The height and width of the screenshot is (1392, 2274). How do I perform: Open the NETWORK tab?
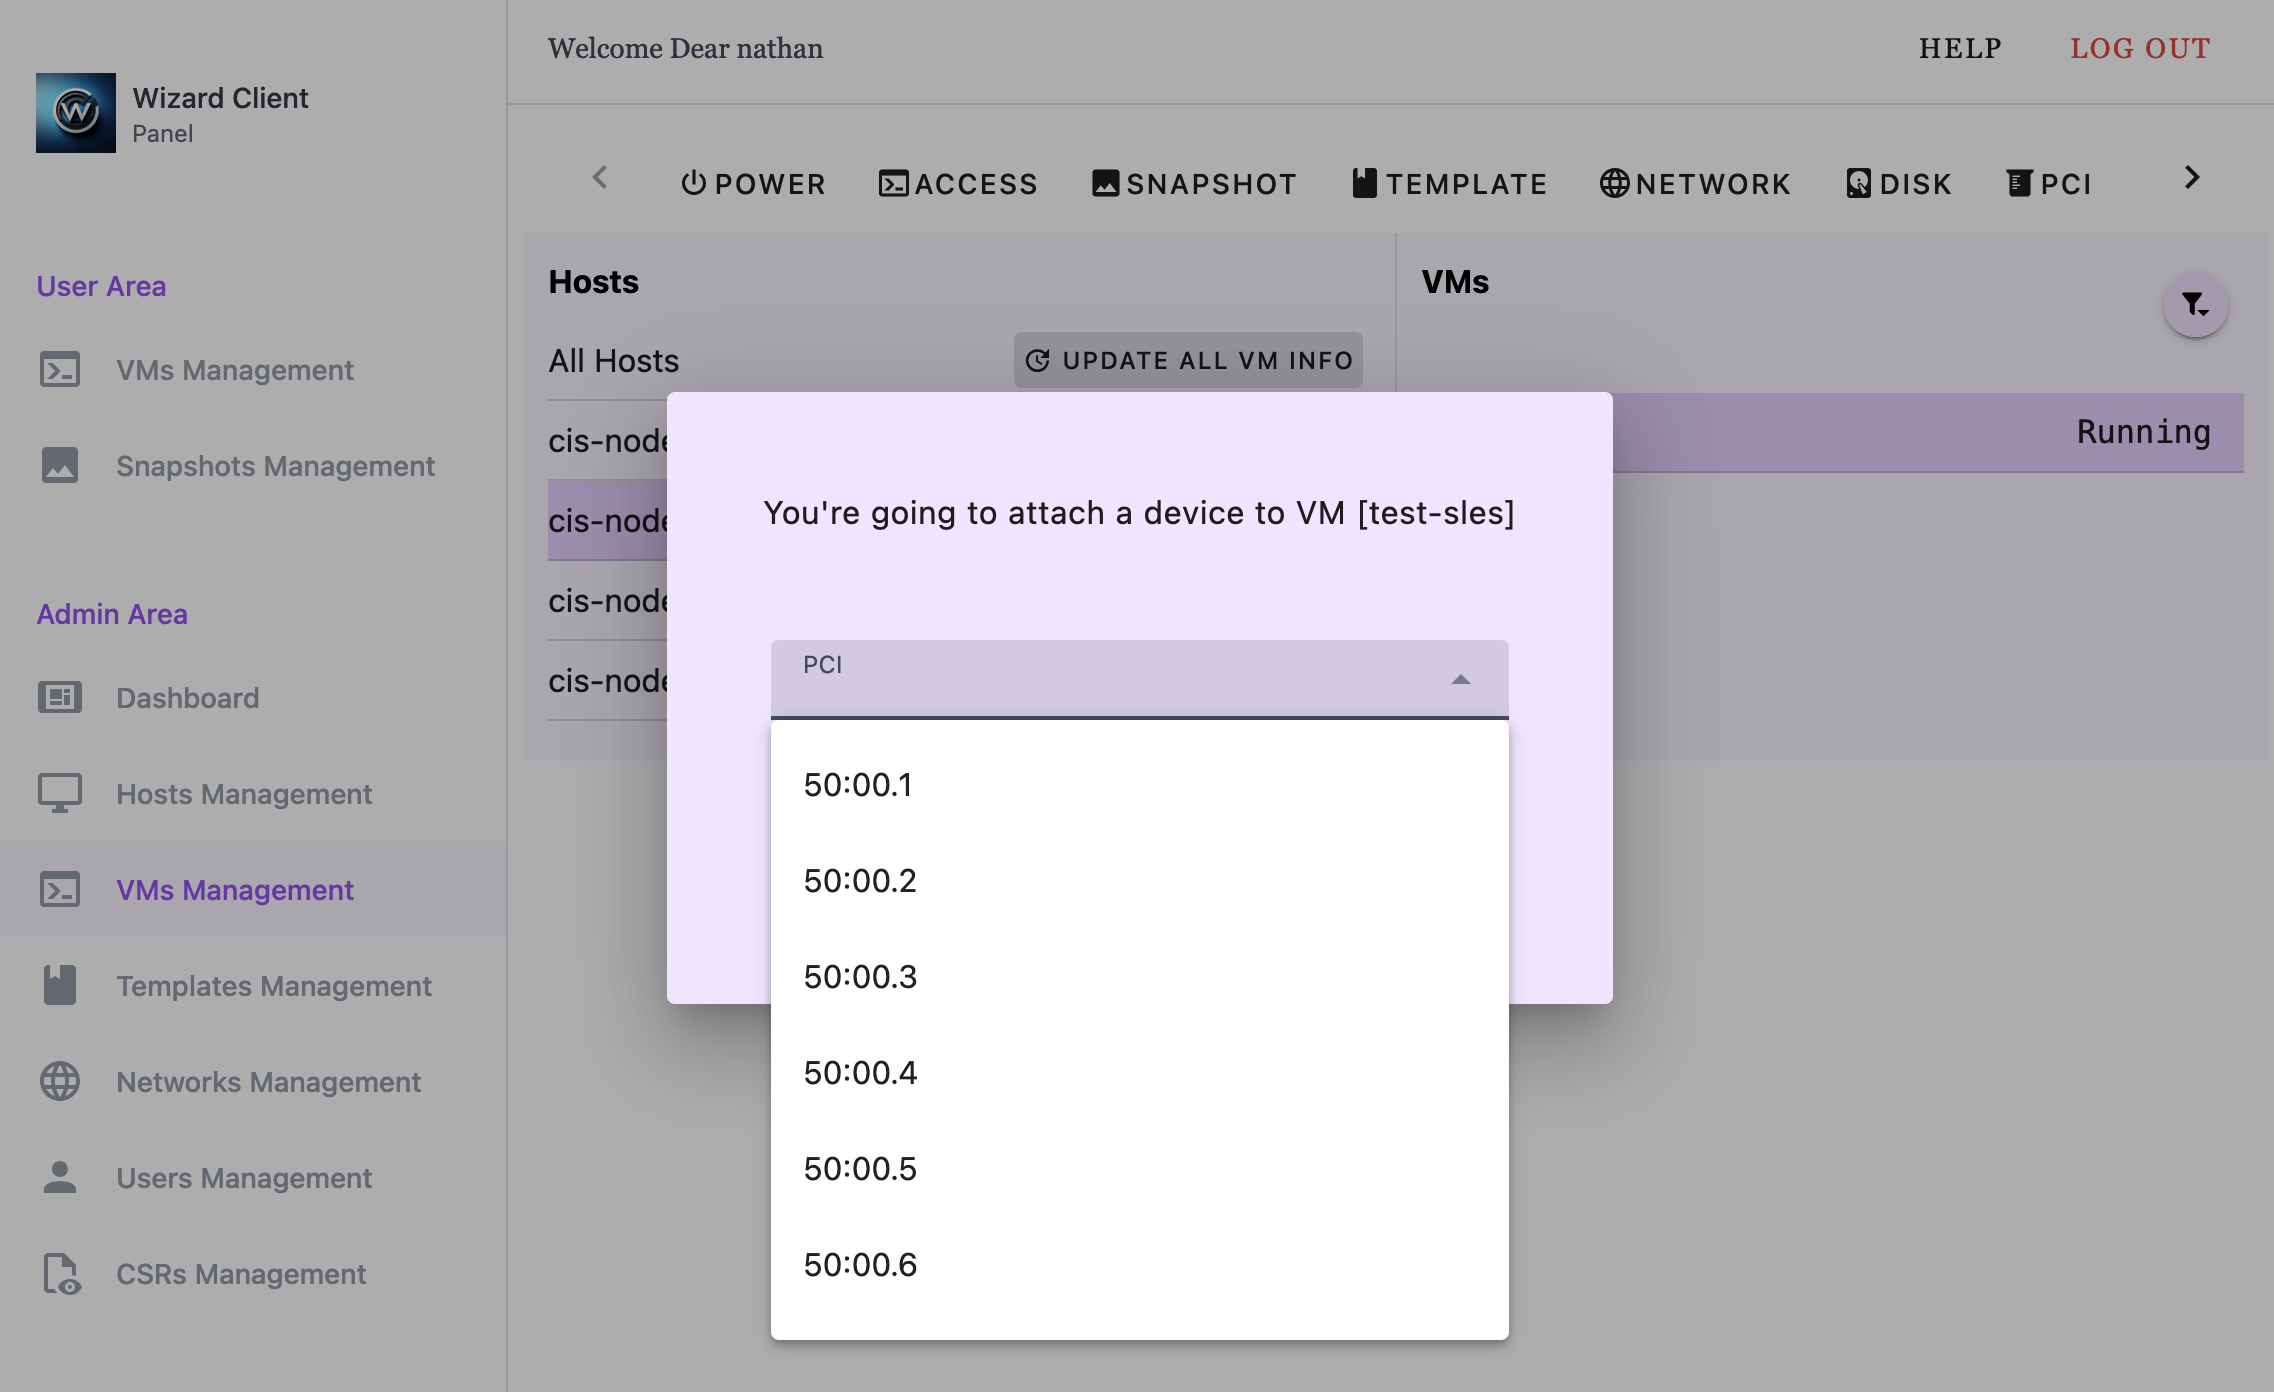(x=1695, y=184)
